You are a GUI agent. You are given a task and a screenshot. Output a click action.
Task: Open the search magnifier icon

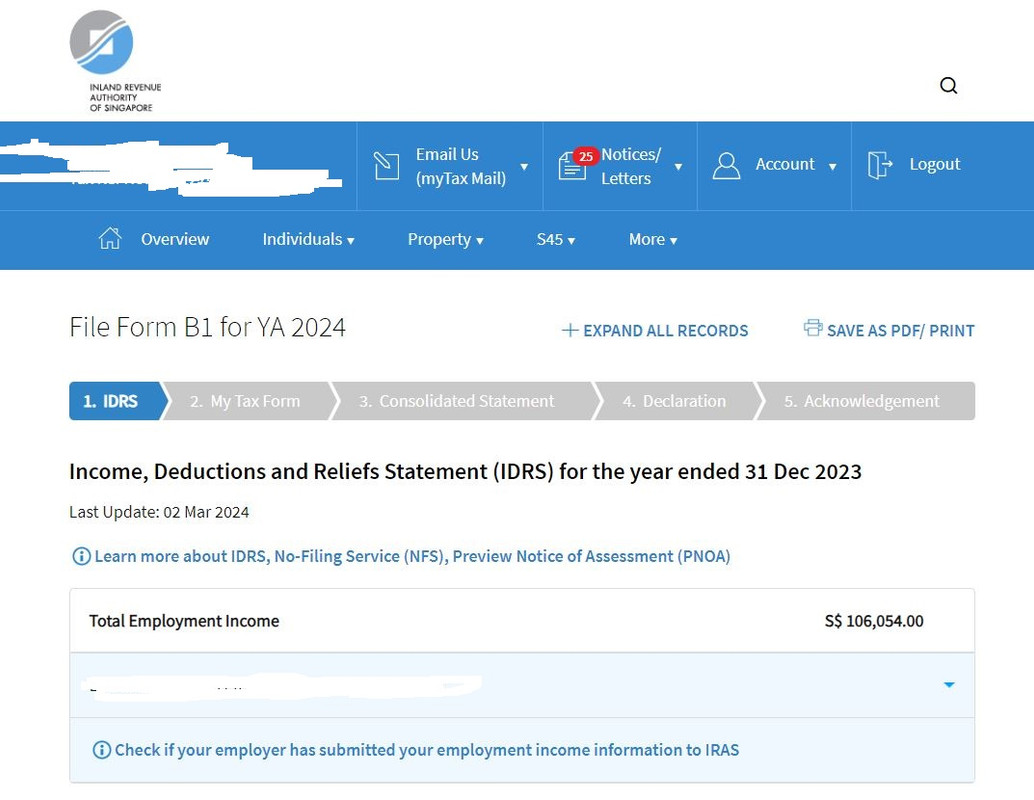click(x=948, y=85)
